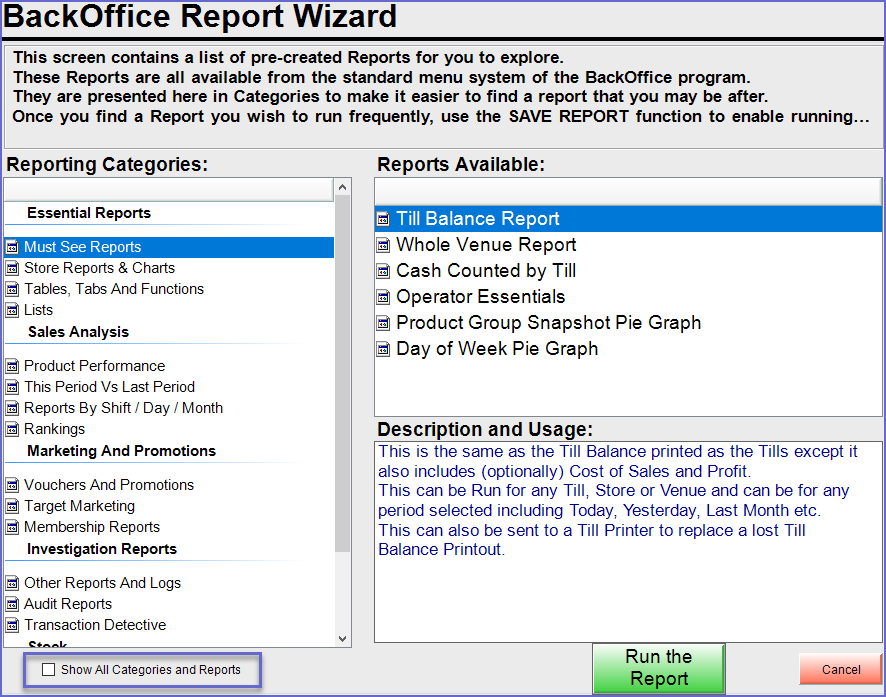Click the icon beside Store Reports & Charts
This screenshot has width=886, height=697.
[12, 268]
